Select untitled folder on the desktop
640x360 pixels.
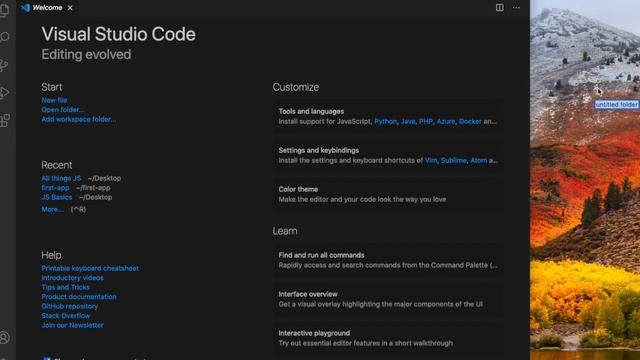(616, 104)
